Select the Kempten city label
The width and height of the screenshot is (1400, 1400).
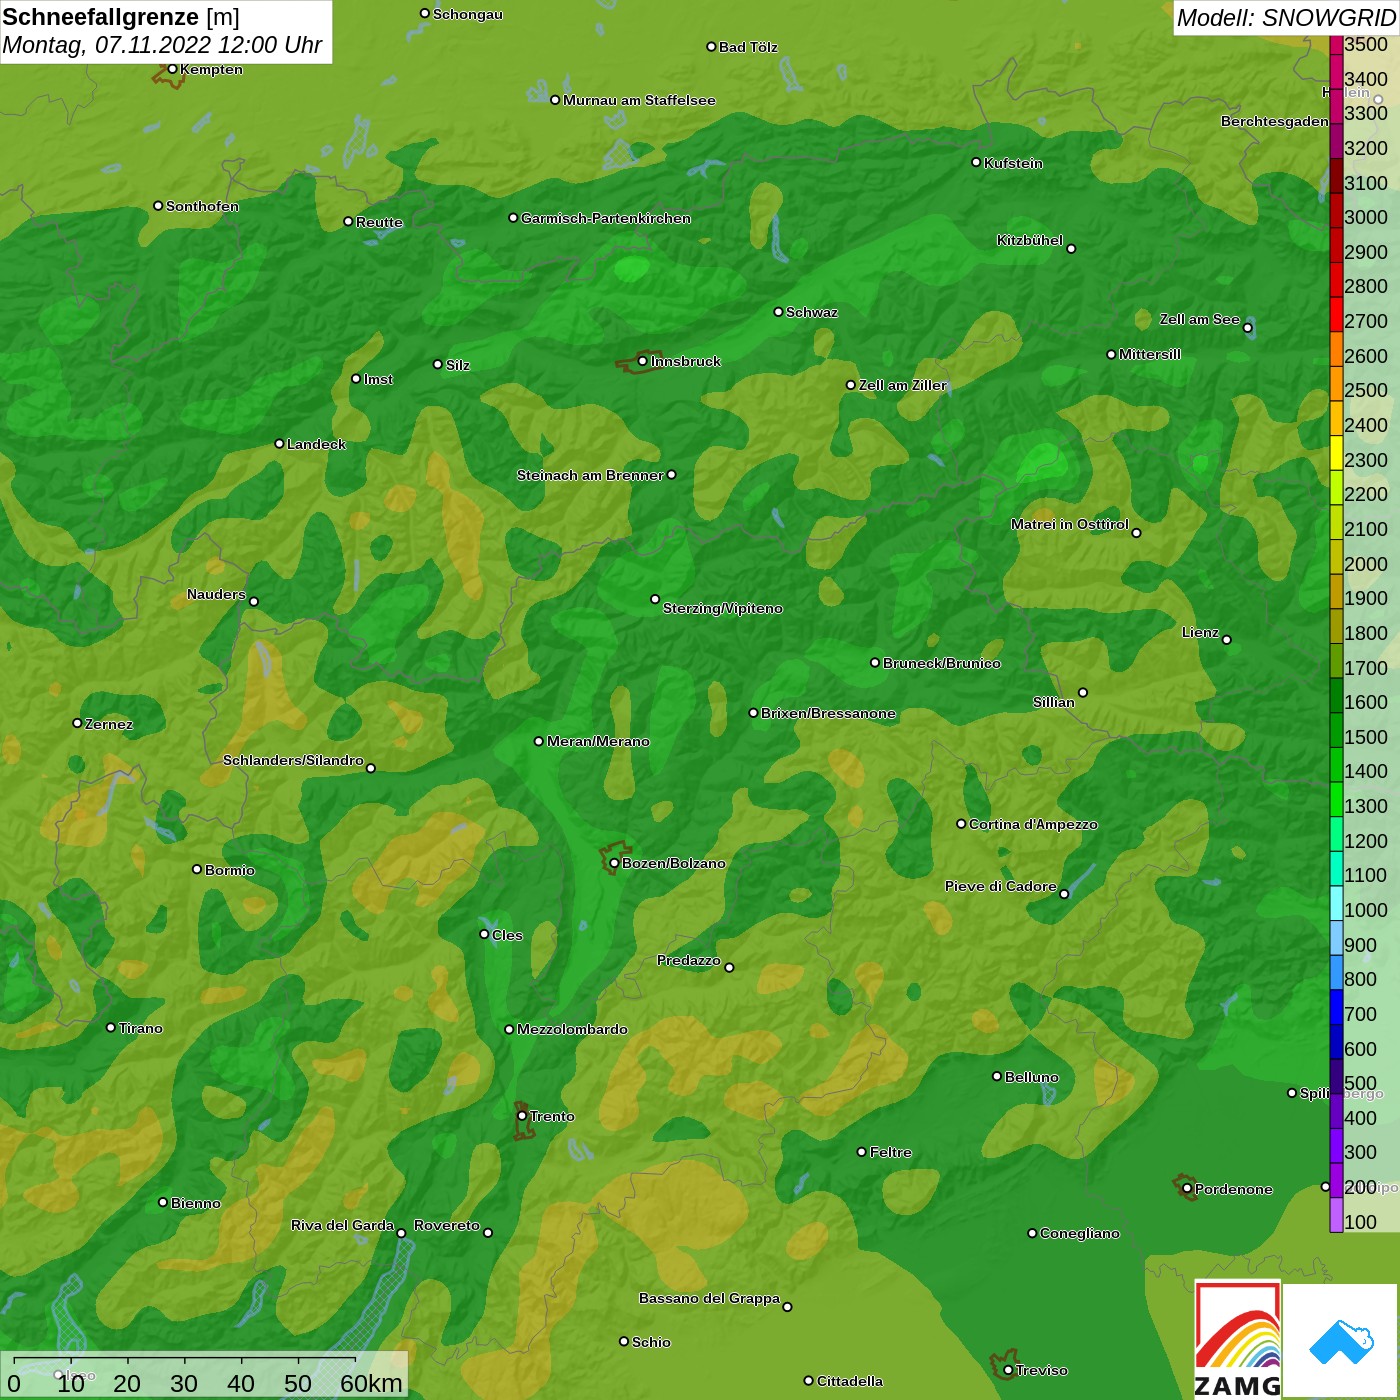(x=211, y=69)
